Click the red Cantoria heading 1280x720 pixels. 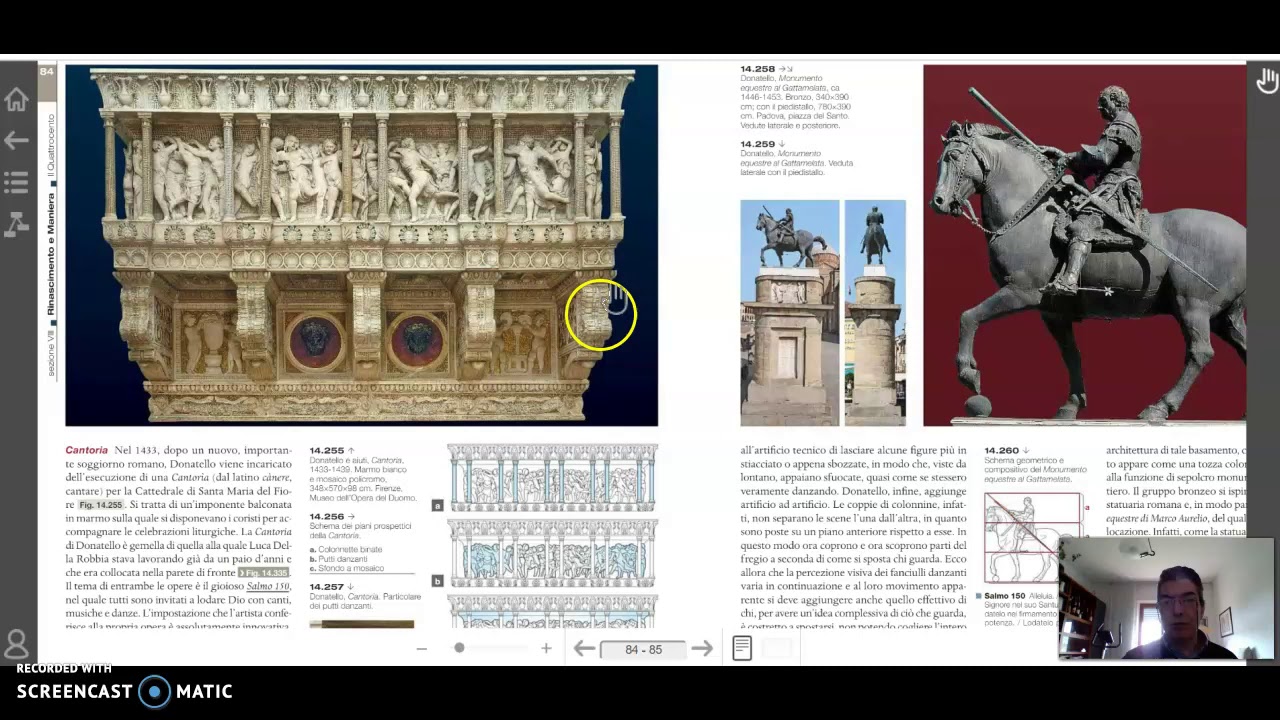click(x=86, y=450)
